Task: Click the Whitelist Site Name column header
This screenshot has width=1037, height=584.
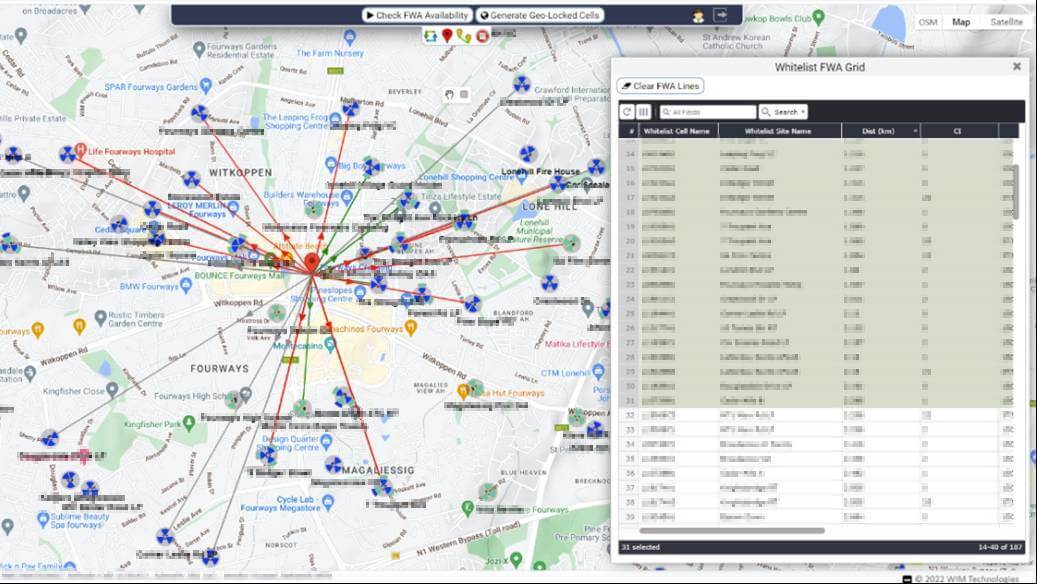Action: [x=778, y=131]
